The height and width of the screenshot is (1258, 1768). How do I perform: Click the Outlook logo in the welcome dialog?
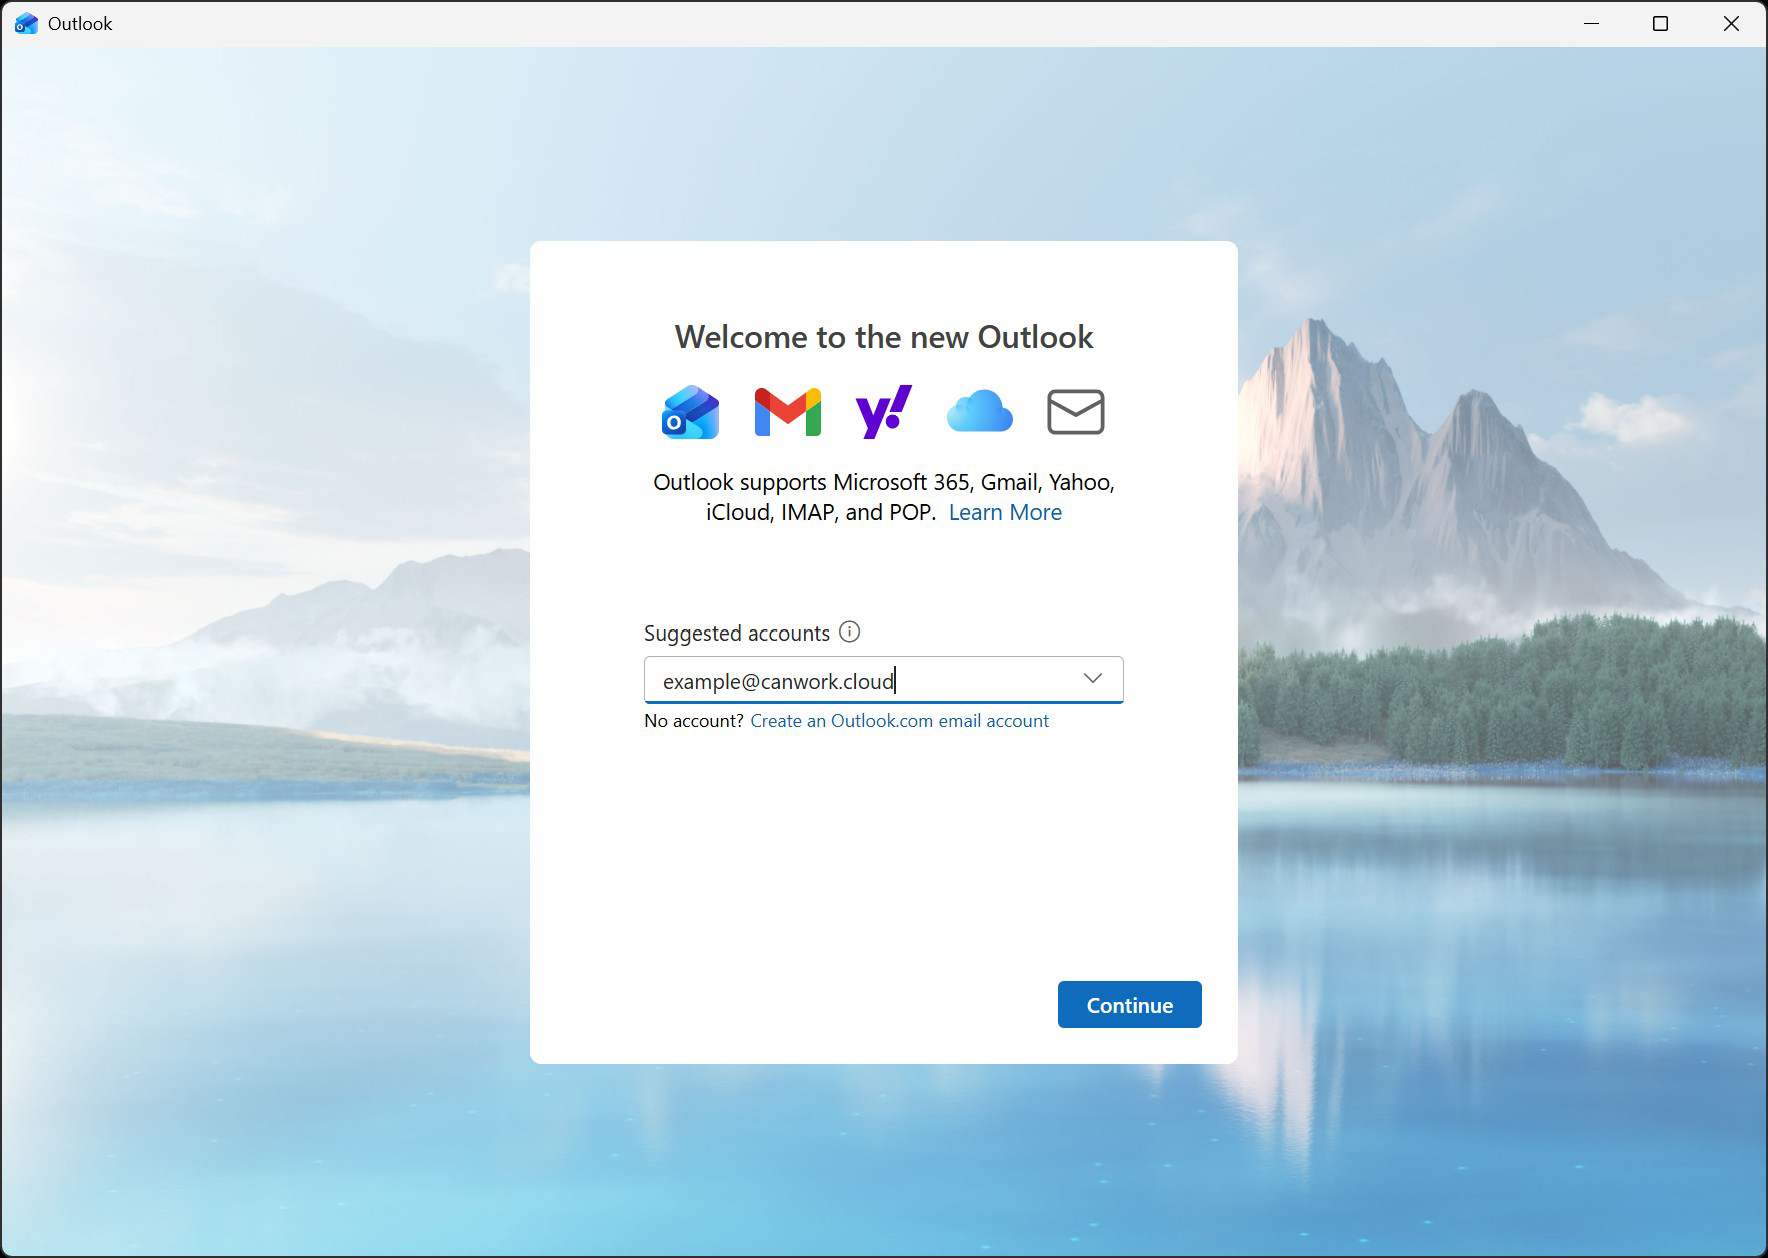point(690,412)
